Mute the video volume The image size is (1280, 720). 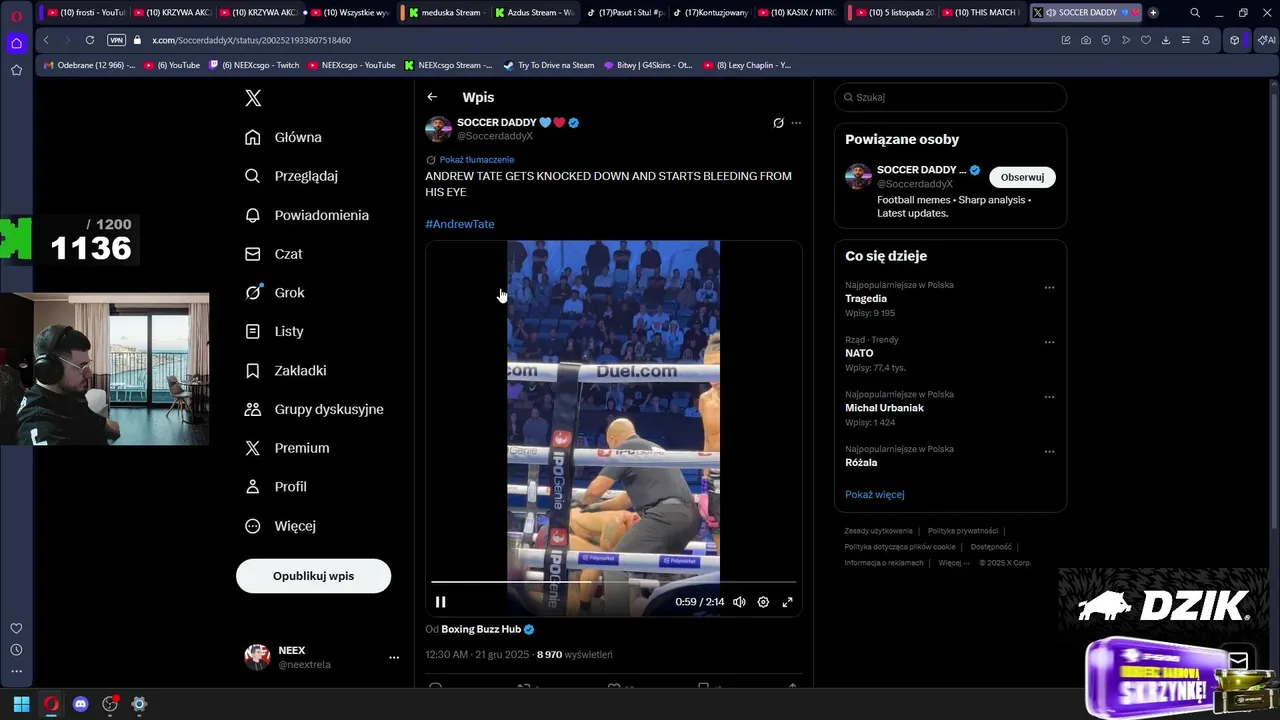pos(739,602)
